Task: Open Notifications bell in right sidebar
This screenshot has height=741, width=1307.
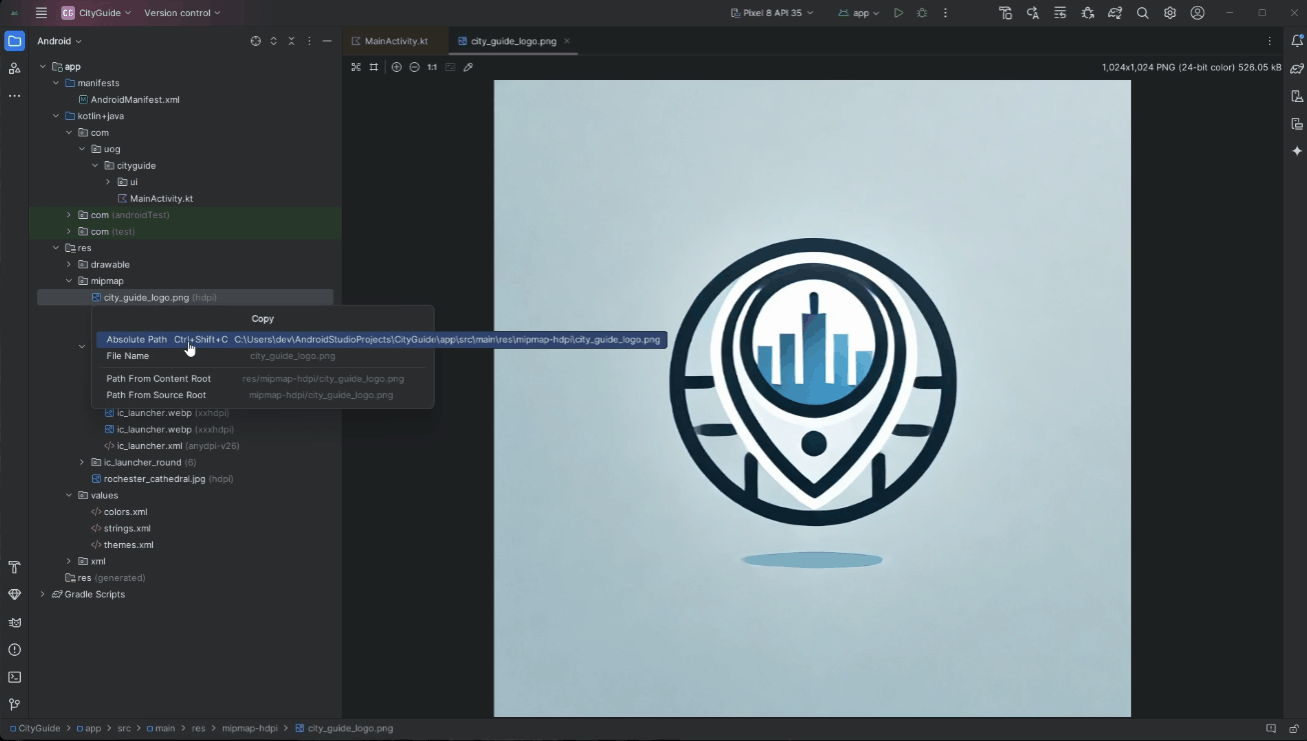Action: tap(1297, 41)
